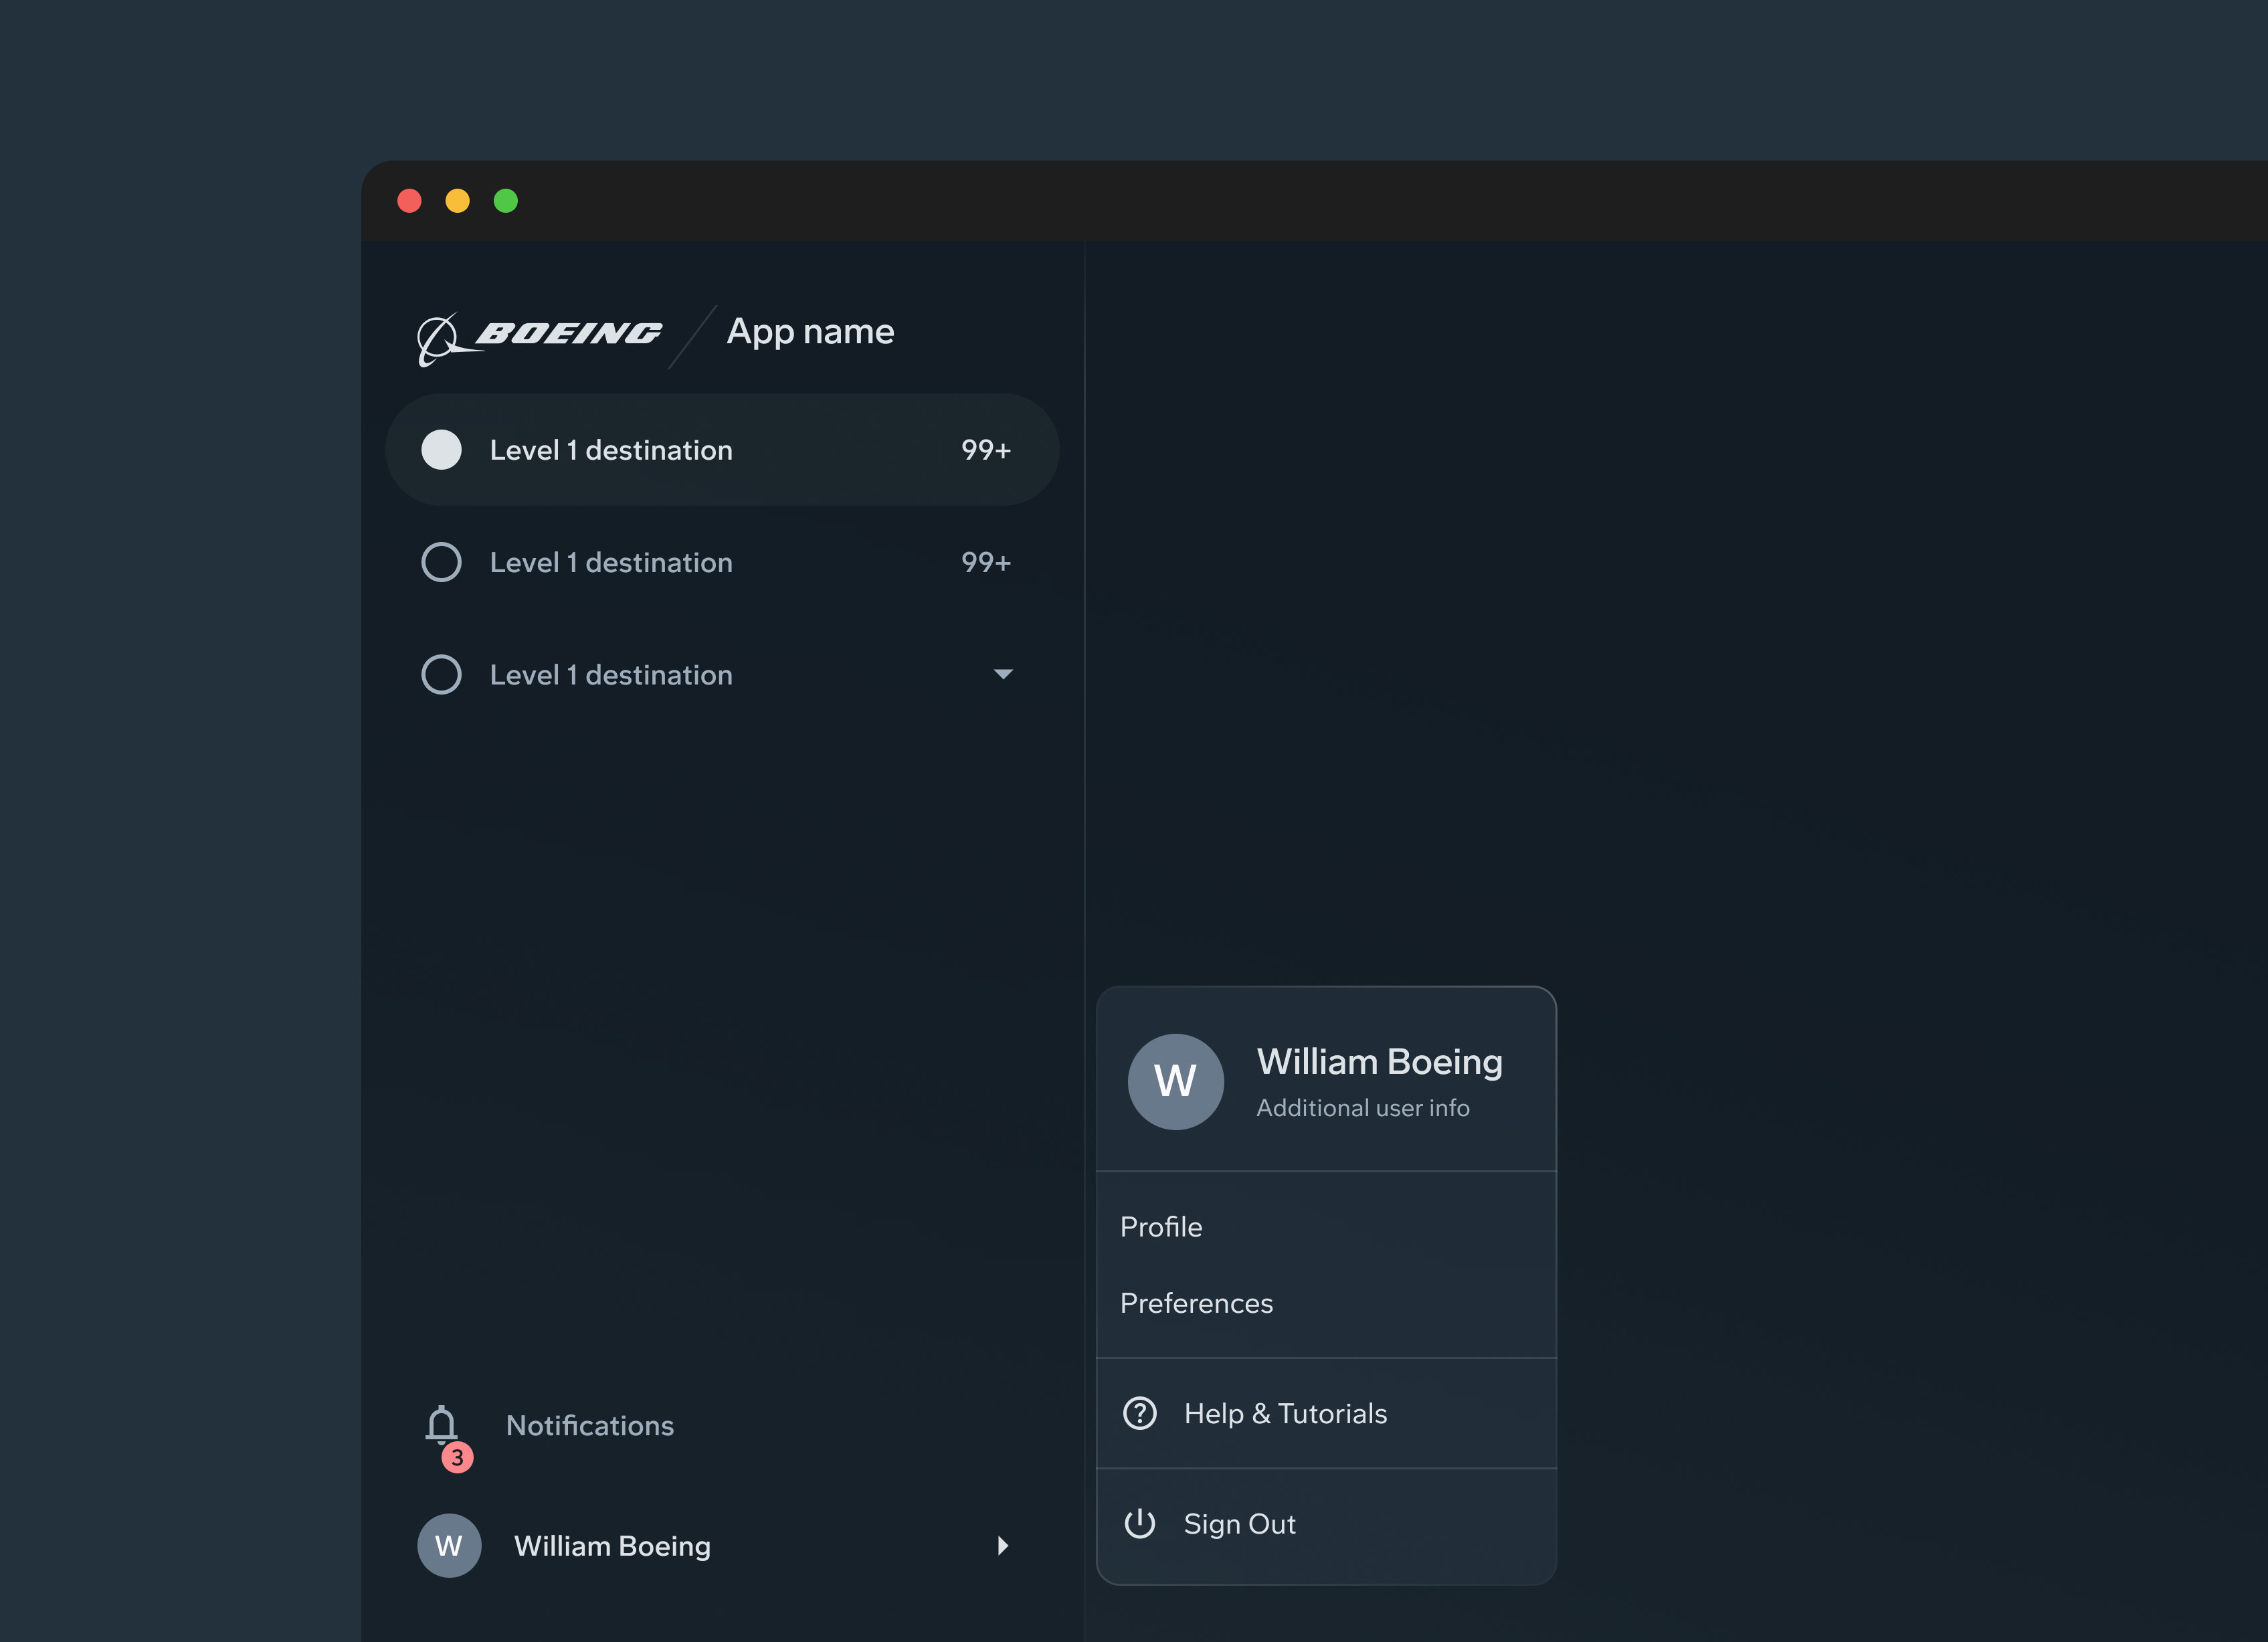Select the second Level 1 destination circle

click(441, 562)
